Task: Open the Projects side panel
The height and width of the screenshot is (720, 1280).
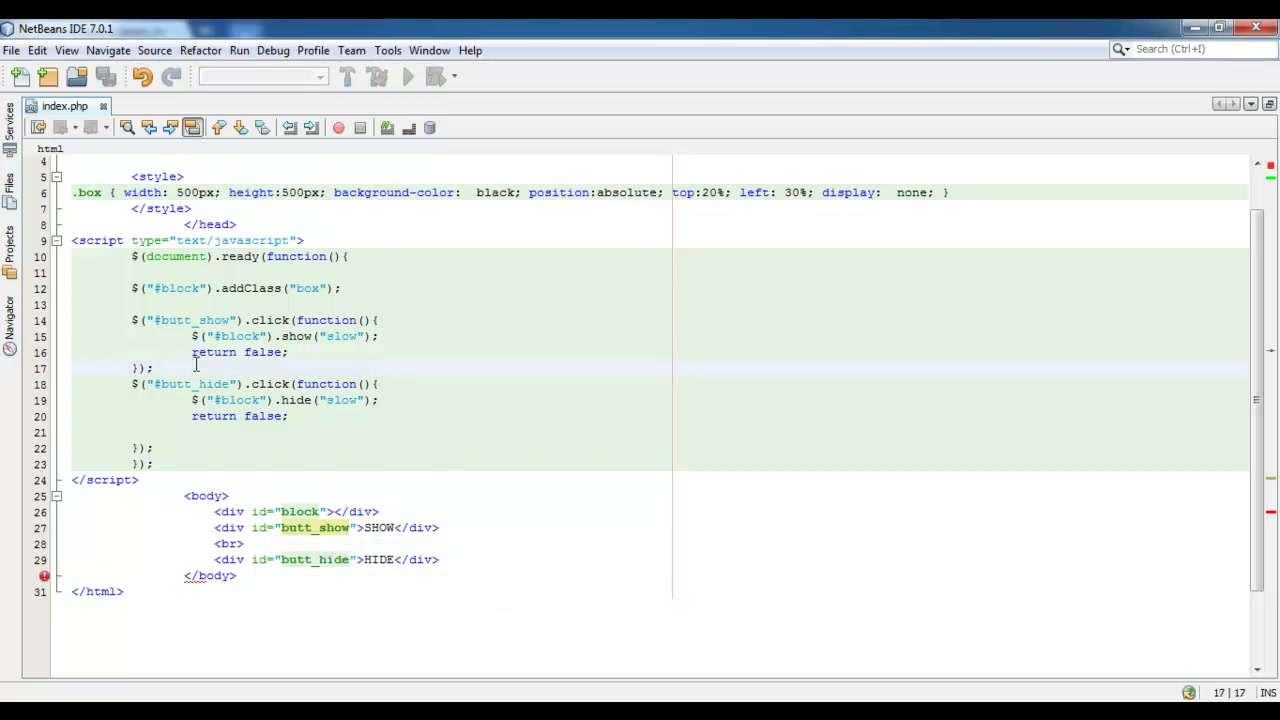Action: (x=10, y=252)
